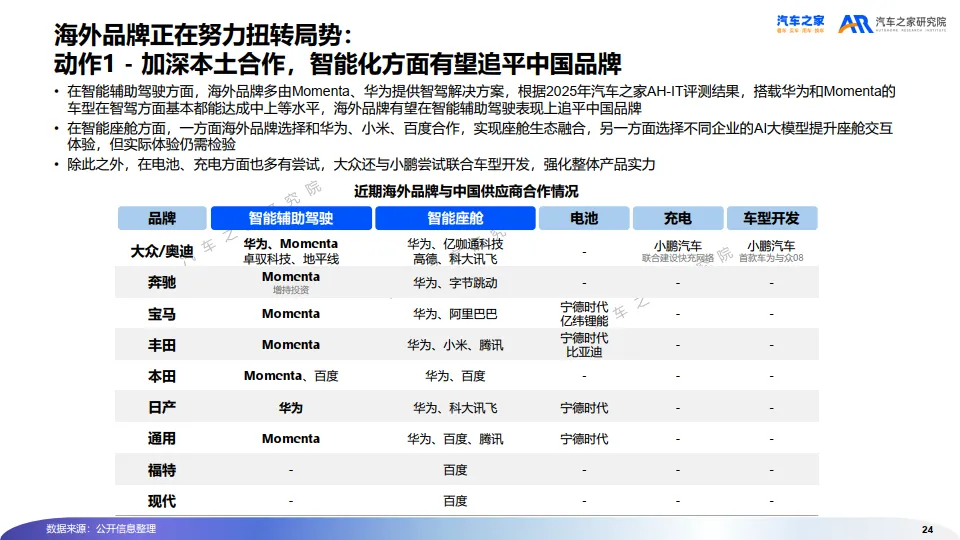Click 华为、百度、腾讯 in the 通用 row
Viewport: 960px width, 540px height.
455,439
